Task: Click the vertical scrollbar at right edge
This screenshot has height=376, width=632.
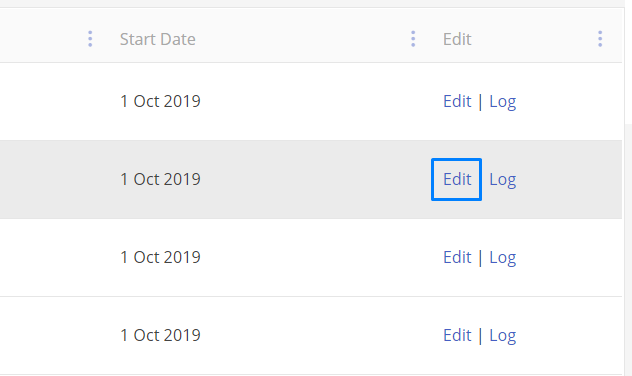Action: coord(628,250)
